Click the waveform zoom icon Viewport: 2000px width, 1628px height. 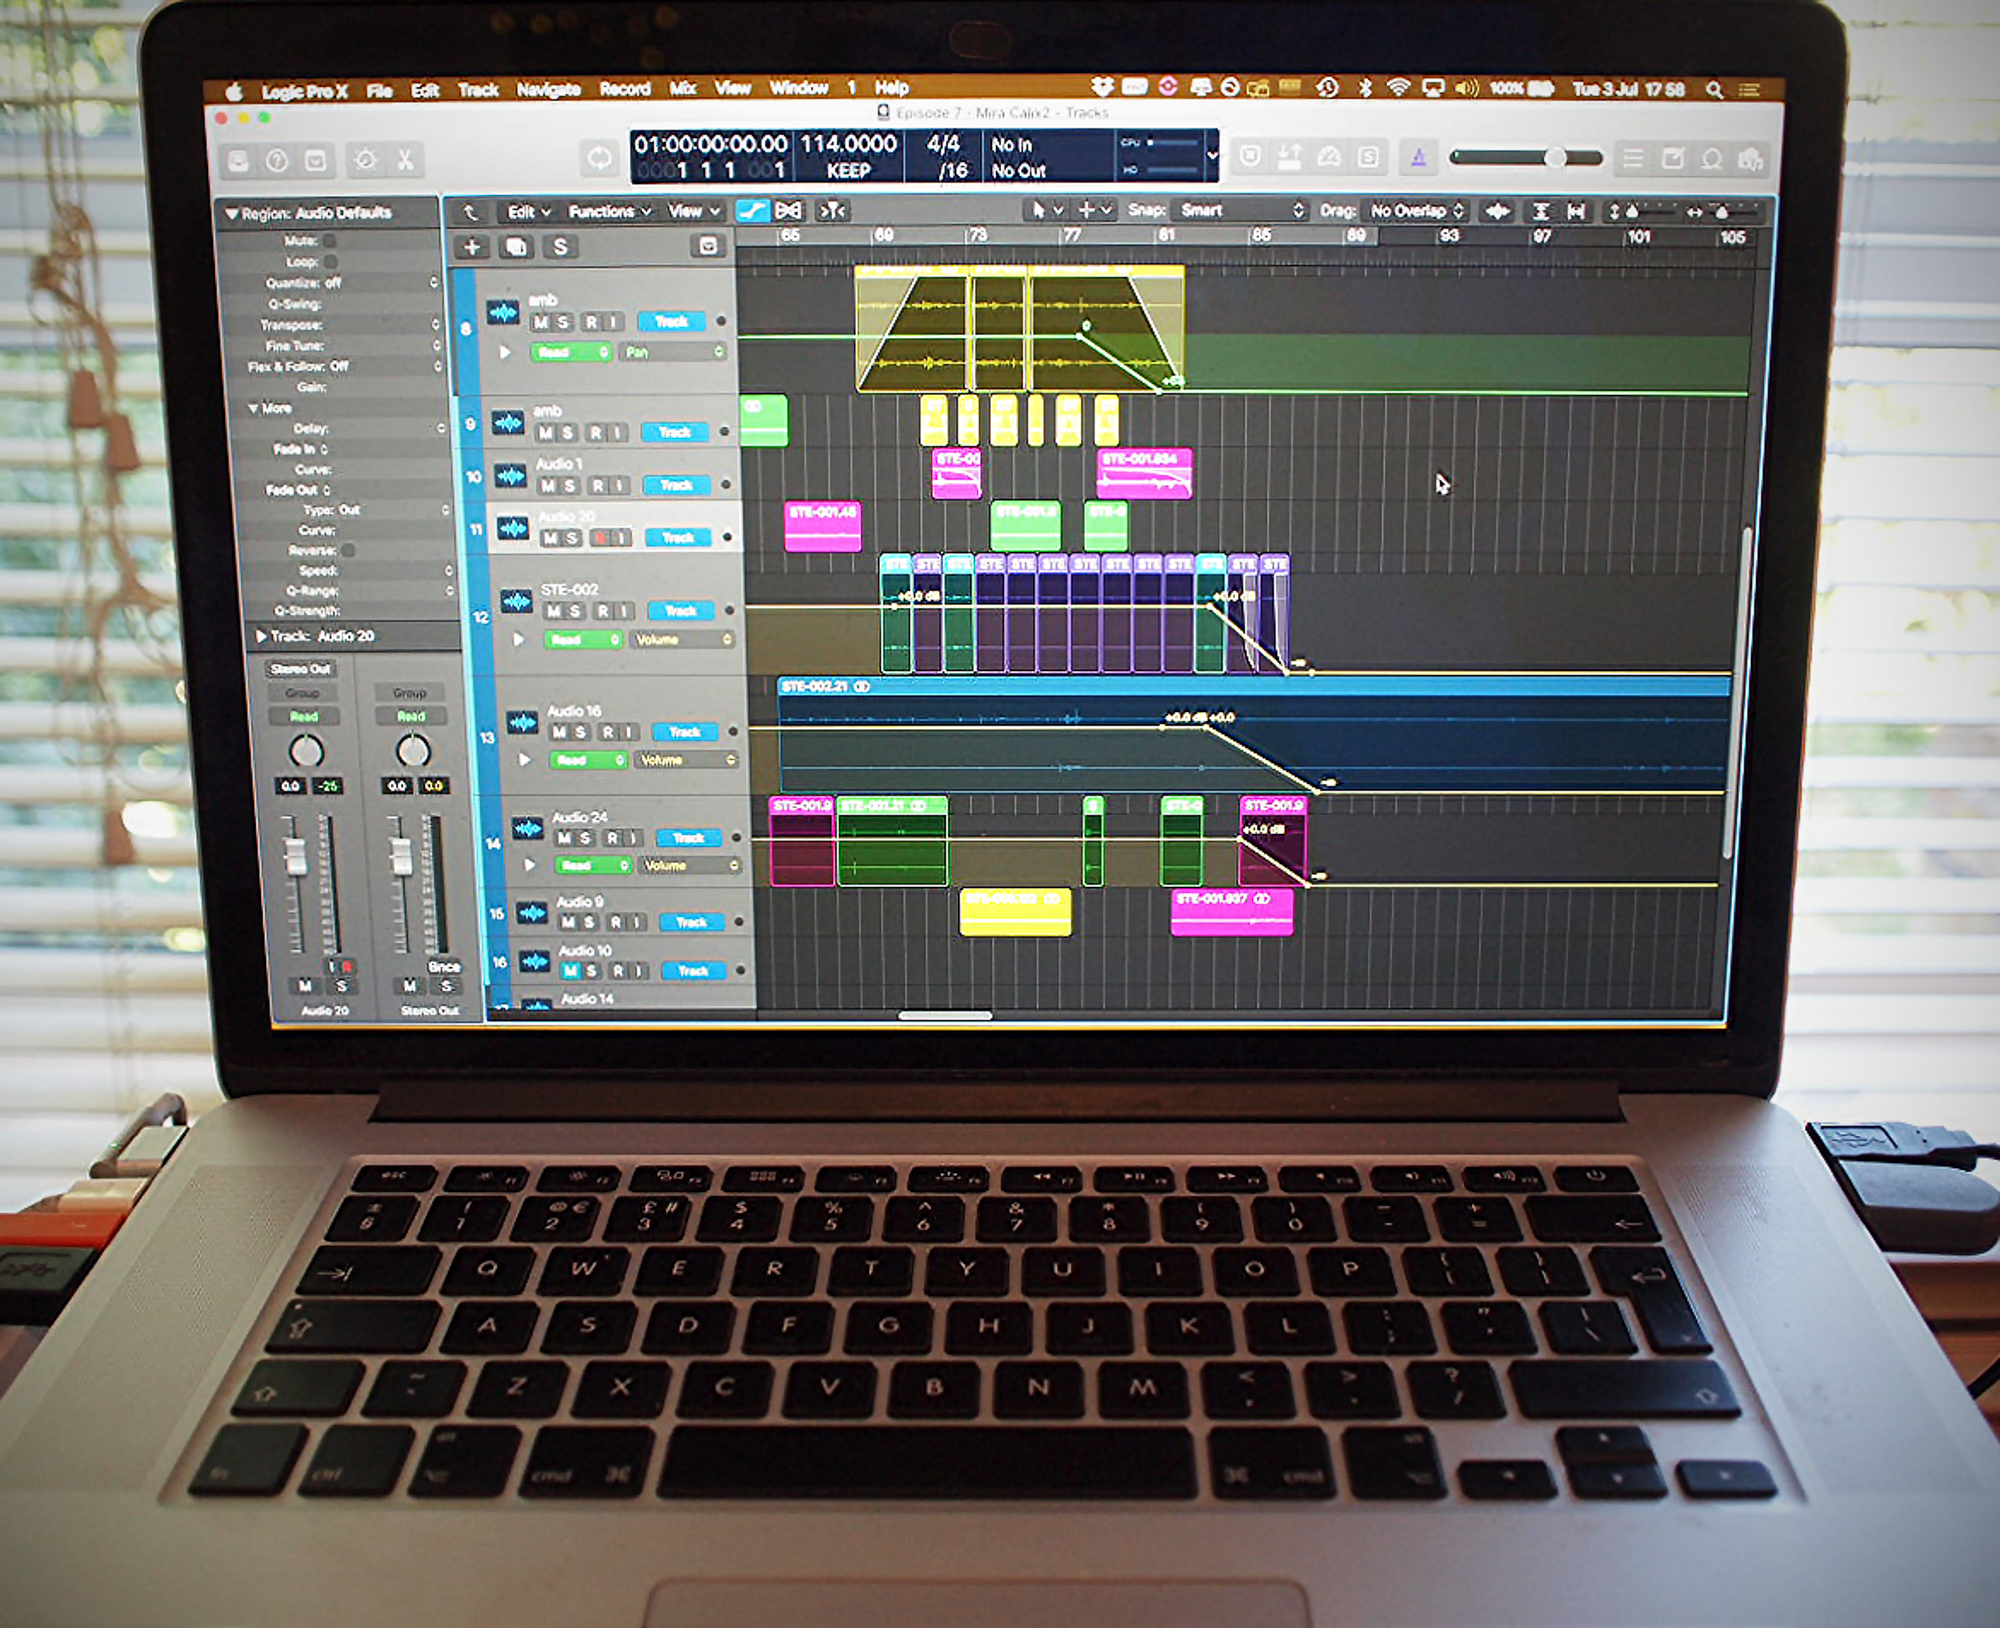1498,211
